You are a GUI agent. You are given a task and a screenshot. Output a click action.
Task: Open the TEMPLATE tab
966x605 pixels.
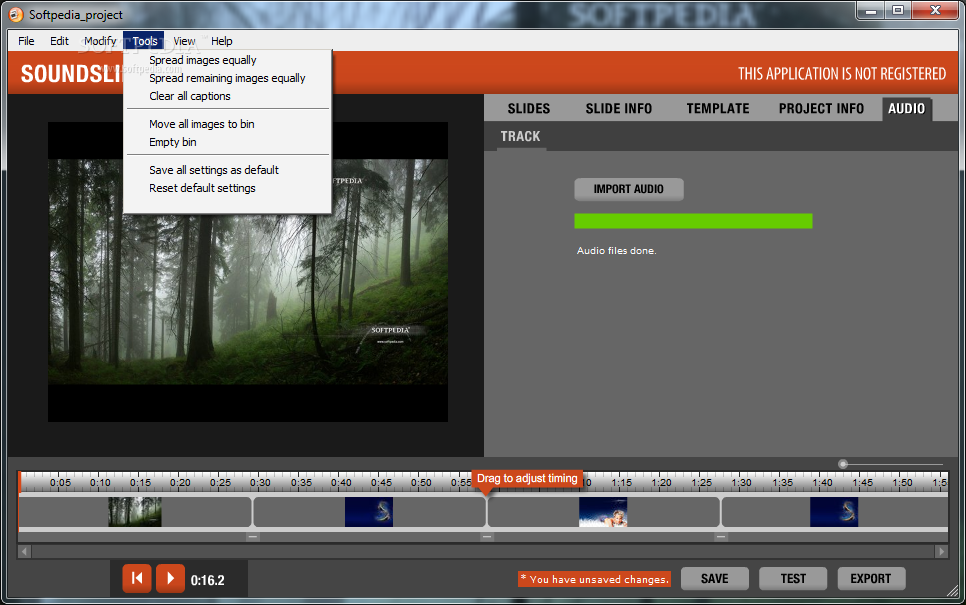click(718, 108)
